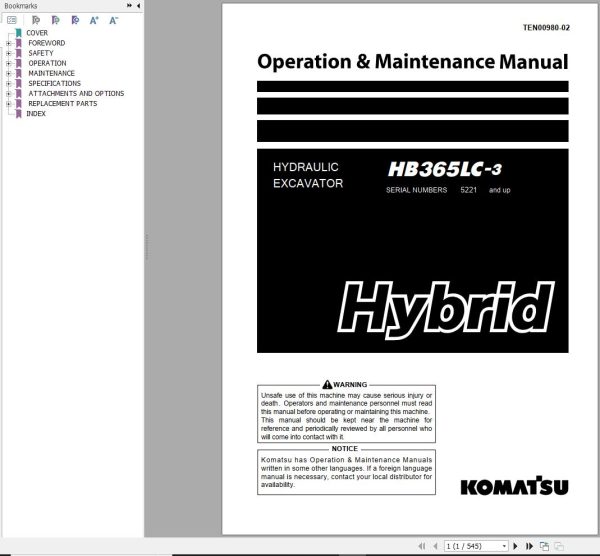Expand the SPECIFICATIONS bookmark
This screenshot has width=600, height=556.
(x=8, y=83)
